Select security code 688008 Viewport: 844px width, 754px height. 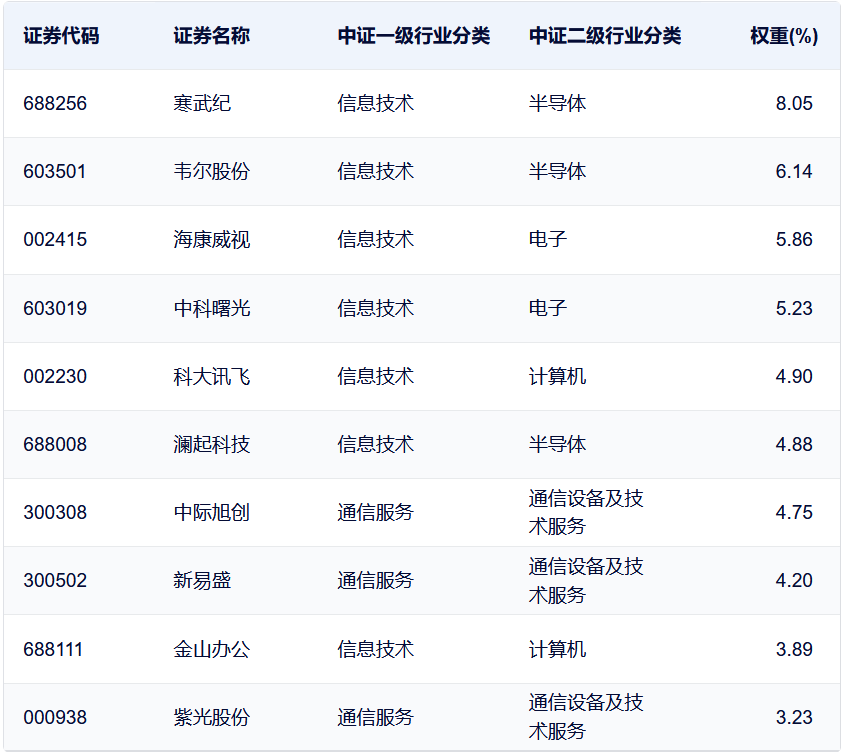click(55, 445)
